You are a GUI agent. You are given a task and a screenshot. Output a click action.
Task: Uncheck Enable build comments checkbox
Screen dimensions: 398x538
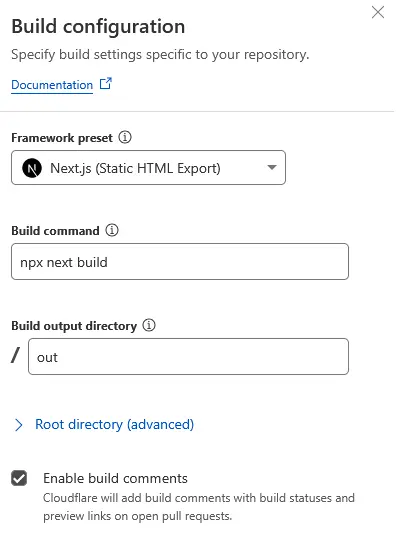pyautogui.click(x=19, y=478)
